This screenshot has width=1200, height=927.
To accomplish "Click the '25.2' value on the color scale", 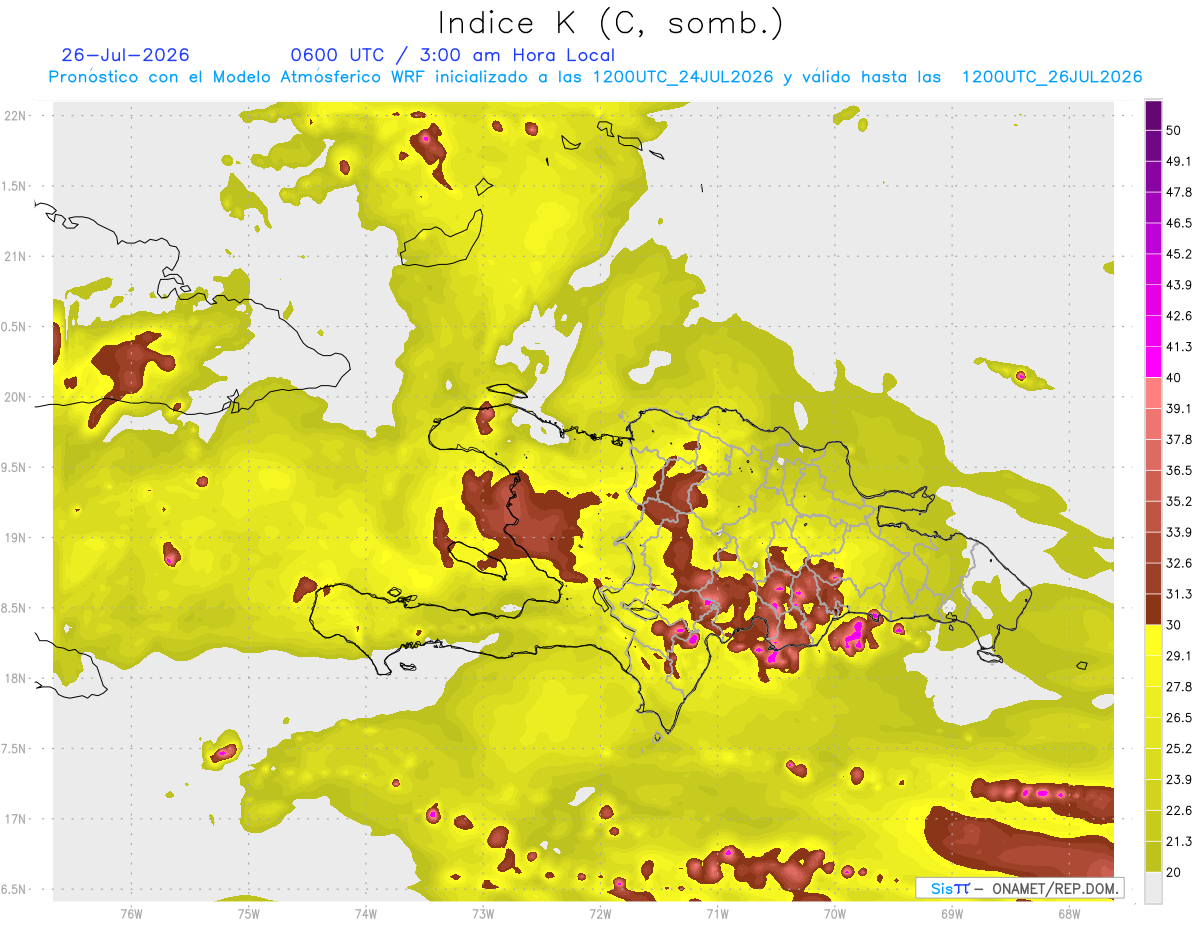I will click(x=1178, y=749).
